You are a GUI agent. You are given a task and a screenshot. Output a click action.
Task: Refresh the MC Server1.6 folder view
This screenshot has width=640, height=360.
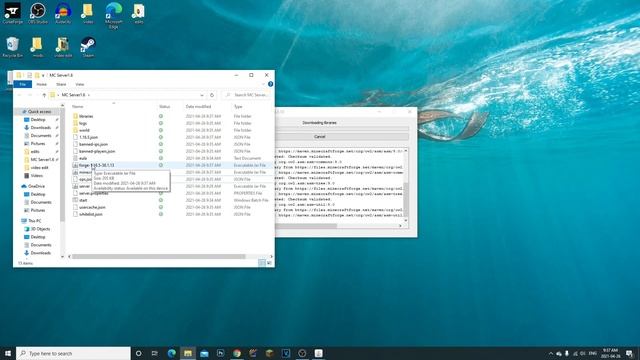[212, 95]
